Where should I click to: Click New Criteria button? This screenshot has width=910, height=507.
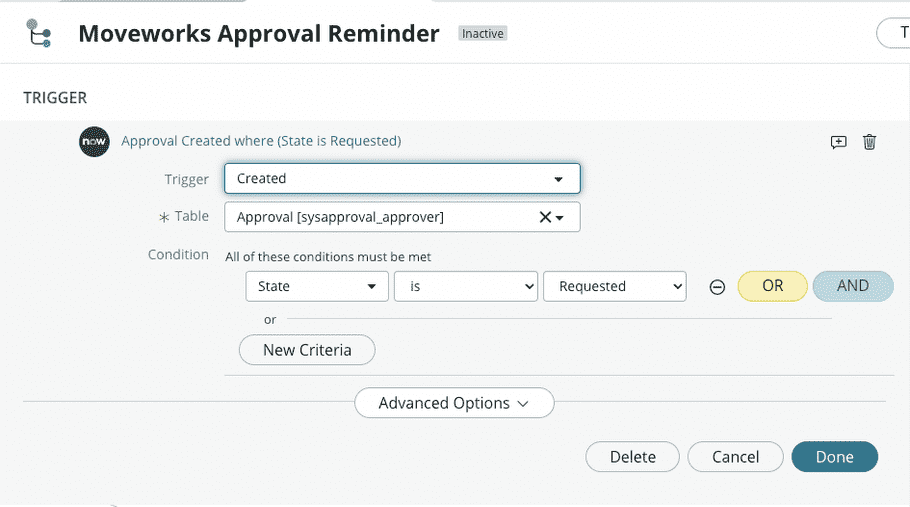[x=307, y=350]
